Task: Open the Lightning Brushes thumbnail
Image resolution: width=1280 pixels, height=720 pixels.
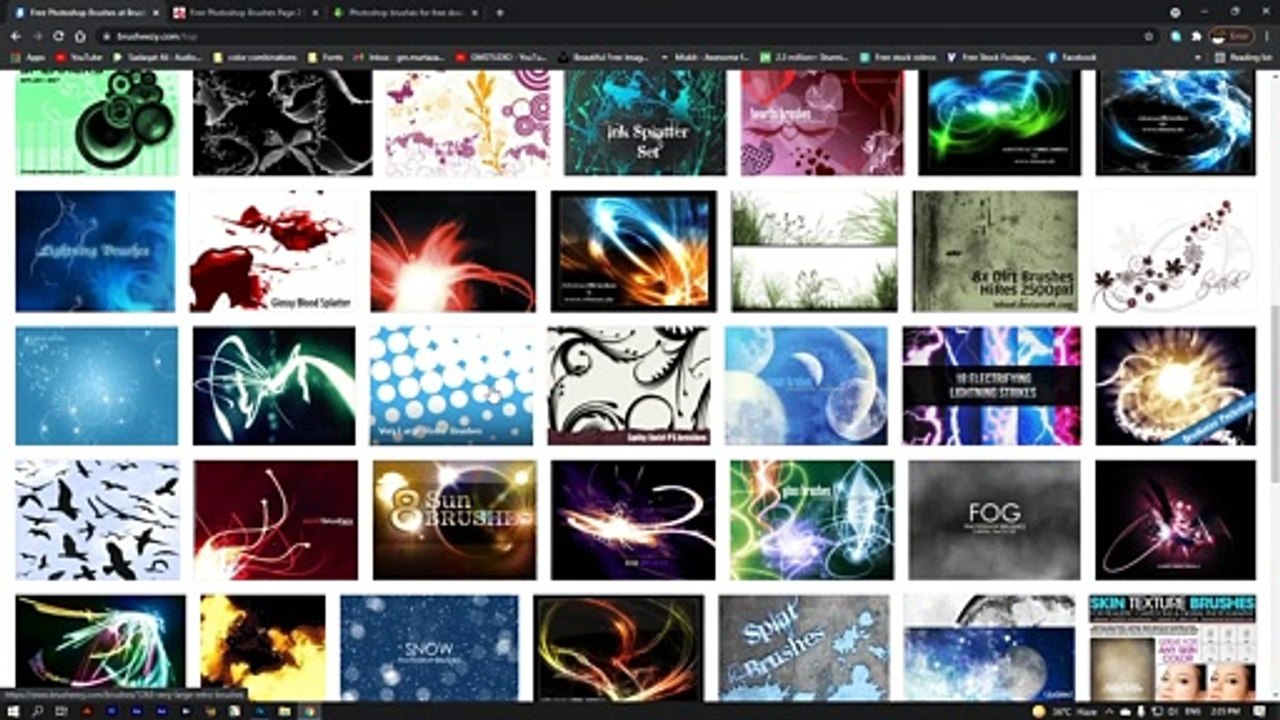Action: (x=95, y=251)
